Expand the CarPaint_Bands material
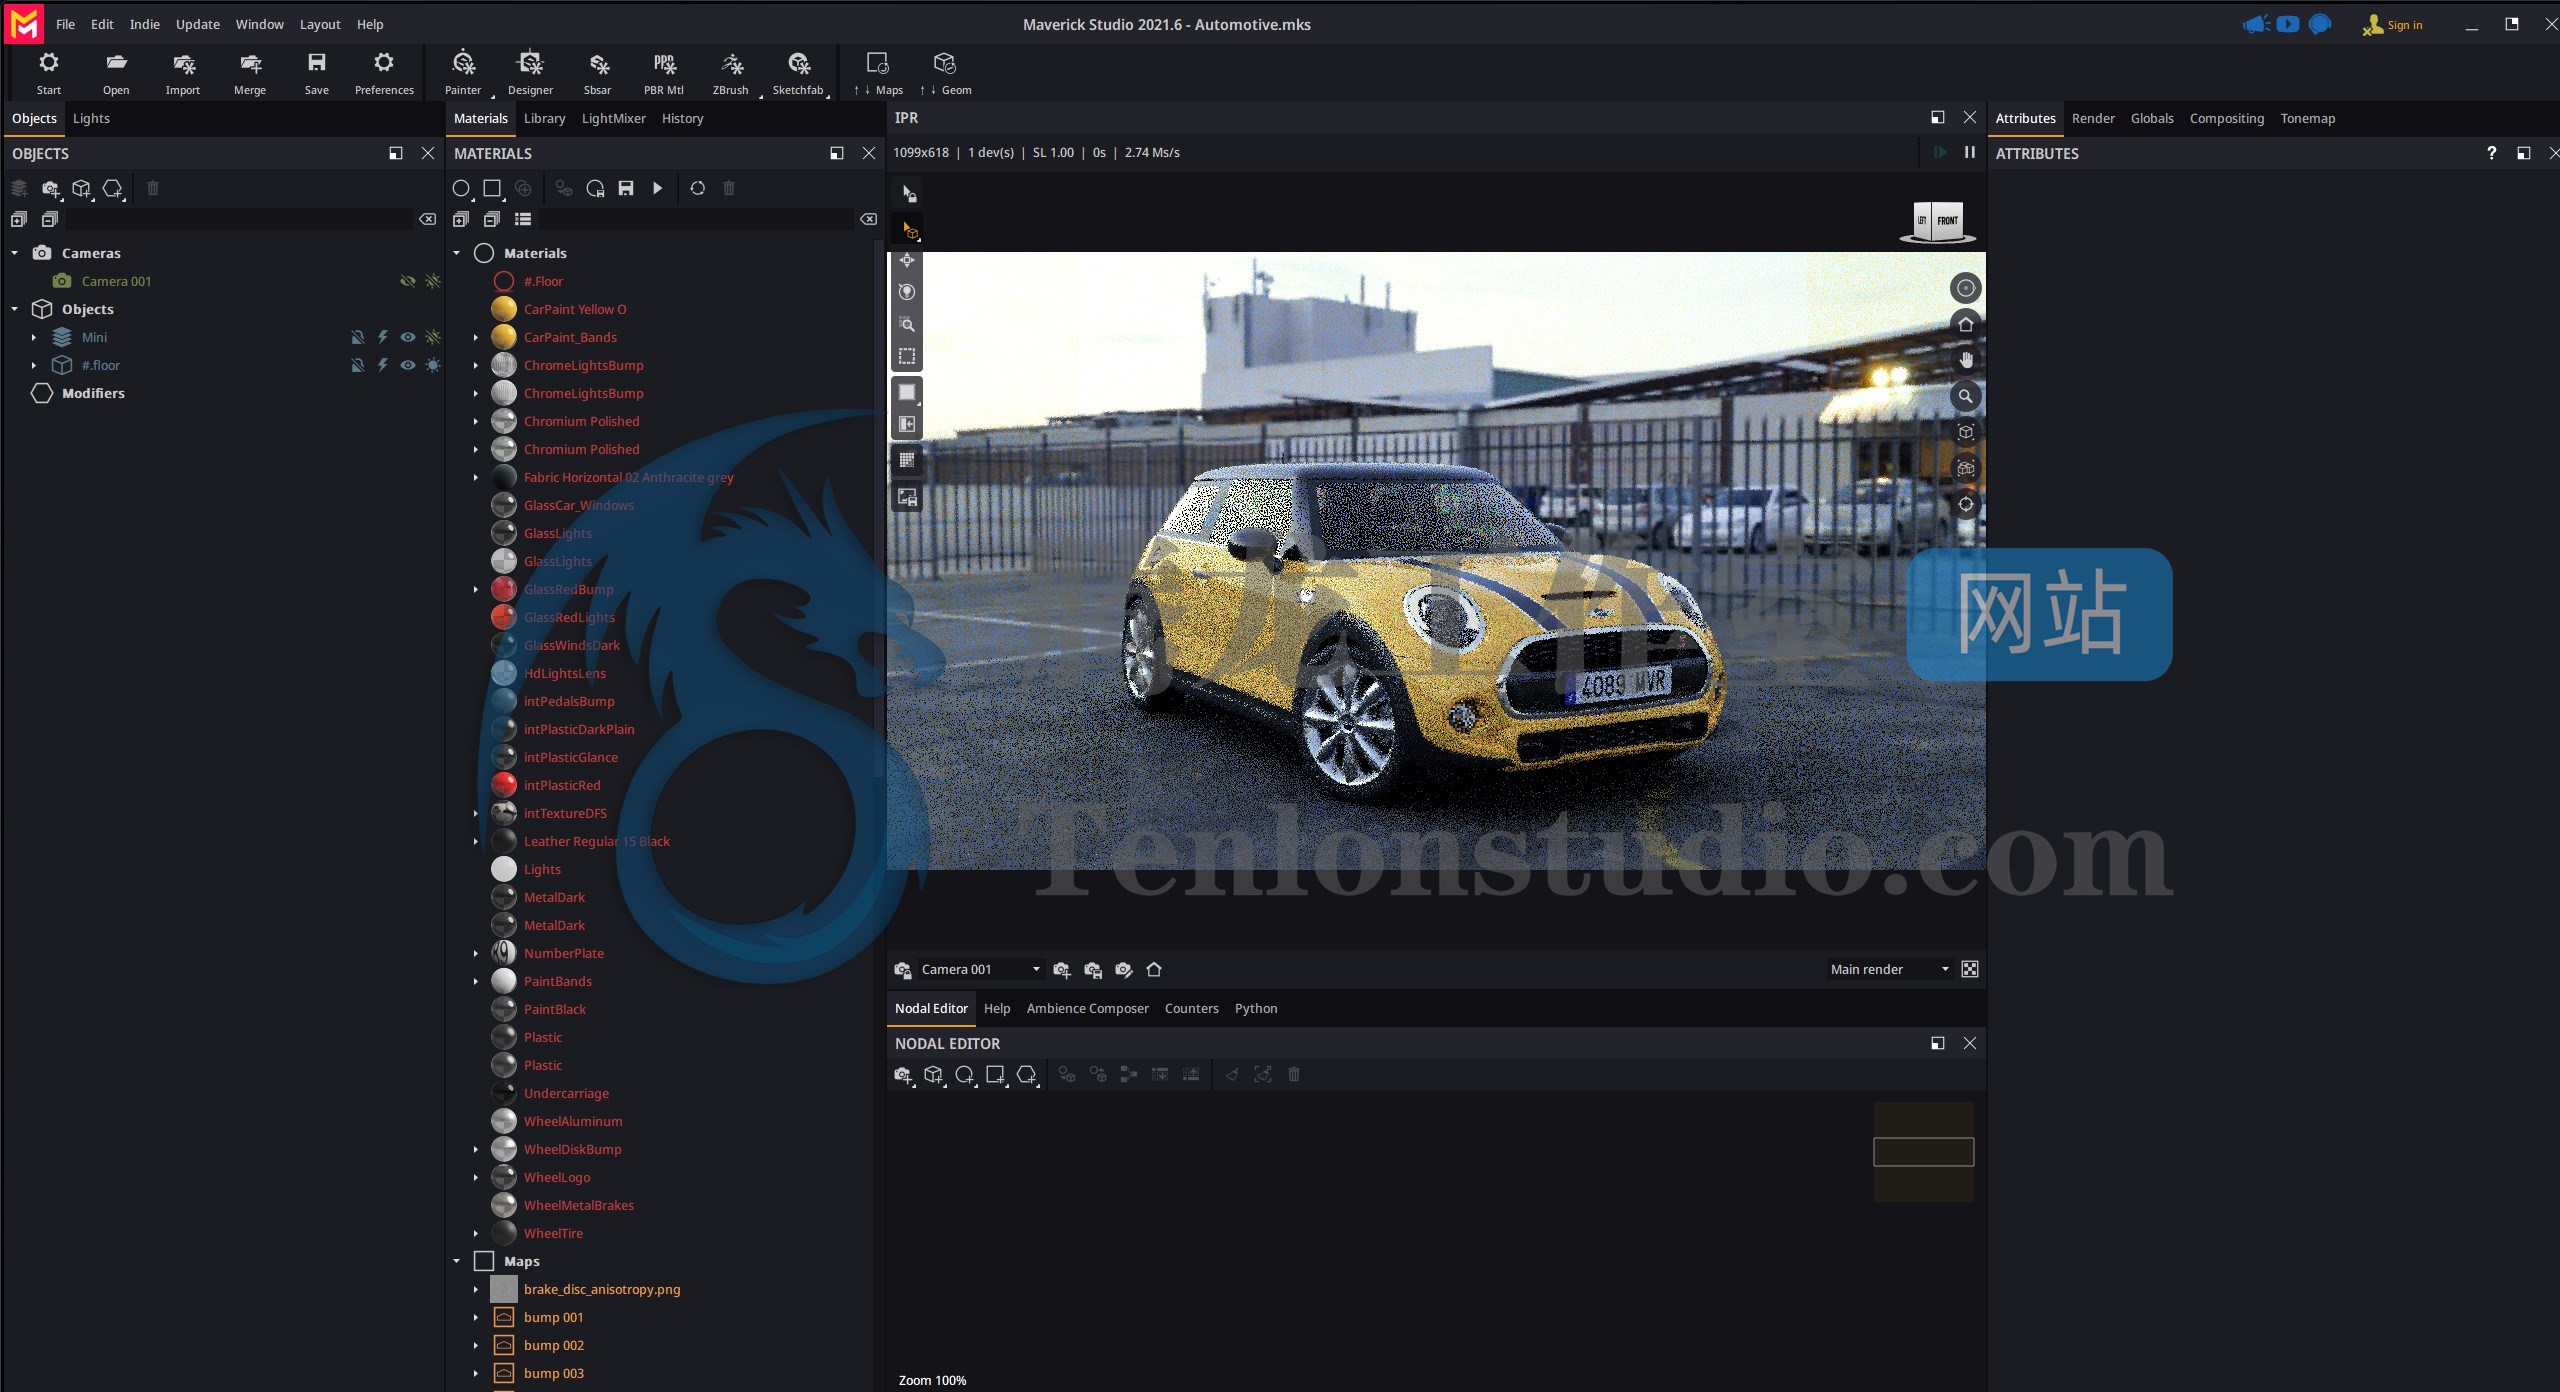 (x=476, y=337)
